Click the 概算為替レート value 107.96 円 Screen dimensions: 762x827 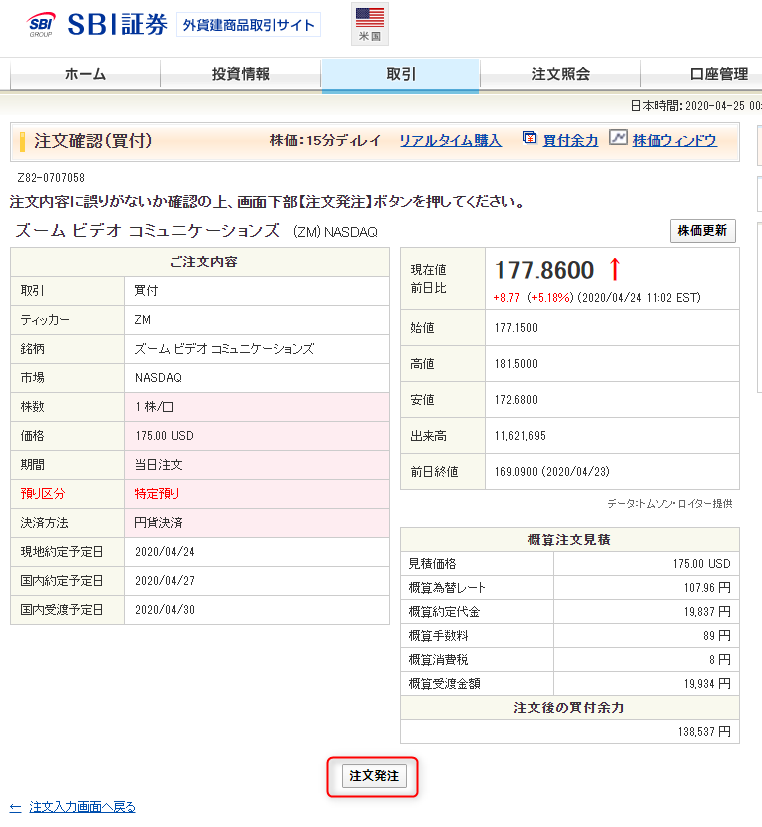[707, 588]
